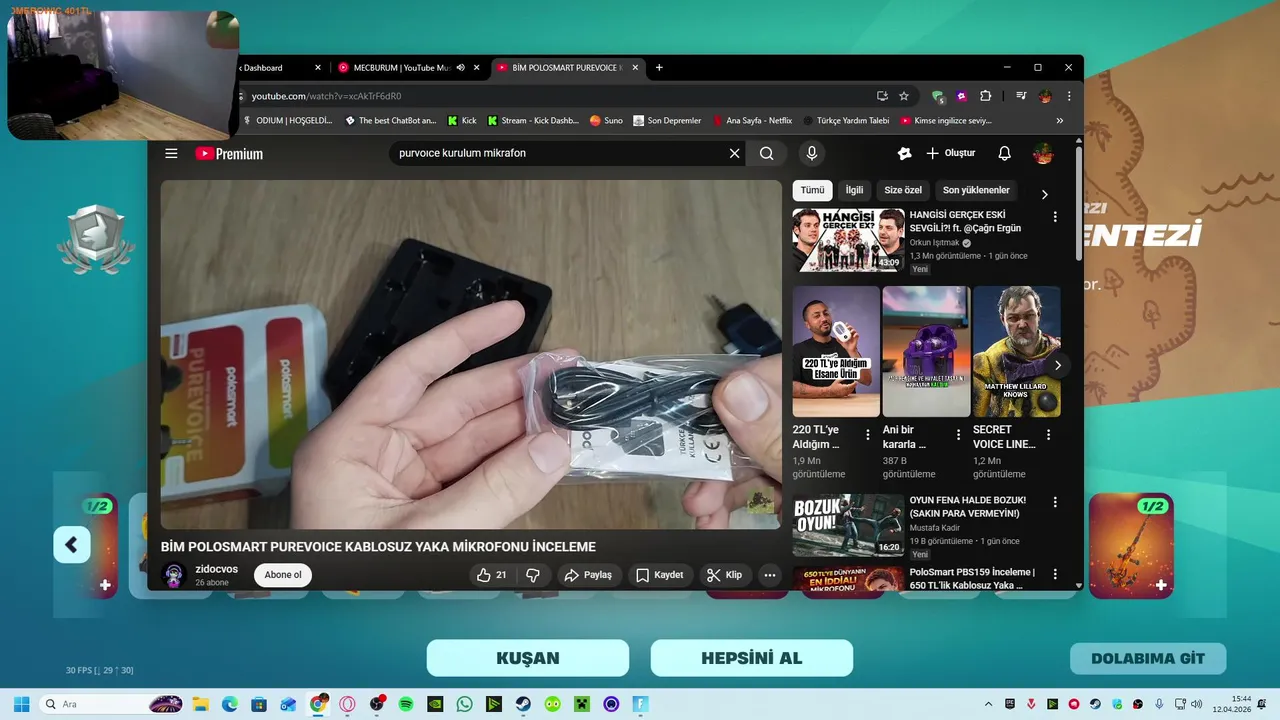1280x720 pixels.
Task: Run search with the magnifier button
Action: (x=767, y=153)
